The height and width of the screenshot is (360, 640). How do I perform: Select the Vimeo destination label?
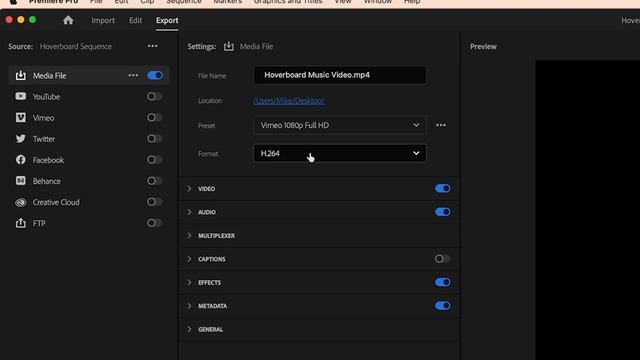43,118
